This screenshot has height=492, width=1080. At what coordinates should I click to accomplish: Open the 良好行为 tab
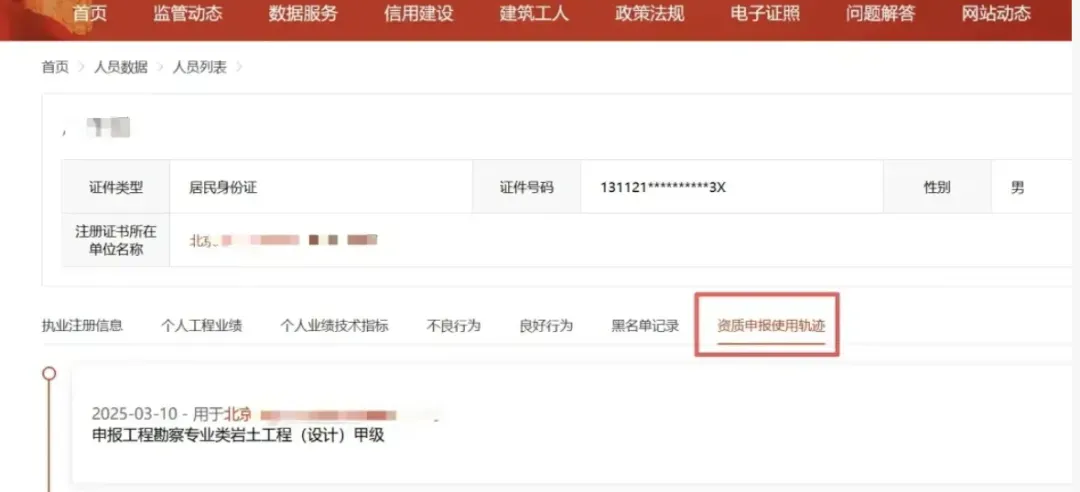click(x=546, y=326)
